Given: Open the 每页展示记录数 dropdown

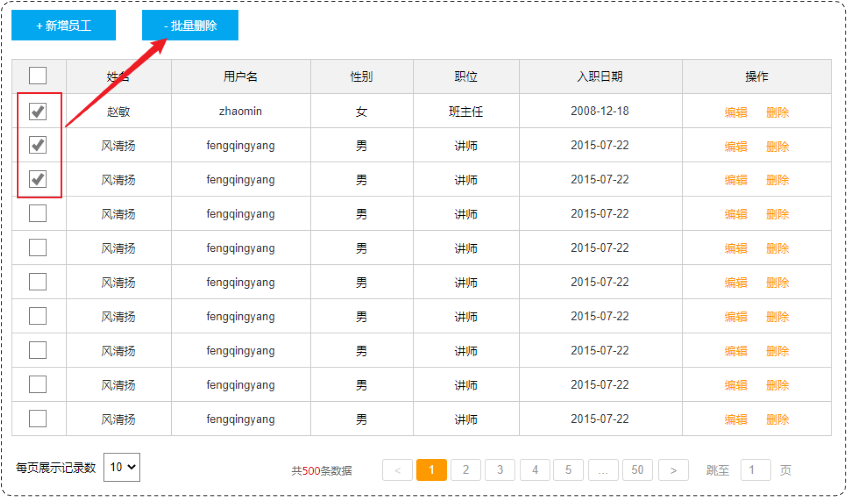Looking at the screenshot, I should [x=122, y=467].
